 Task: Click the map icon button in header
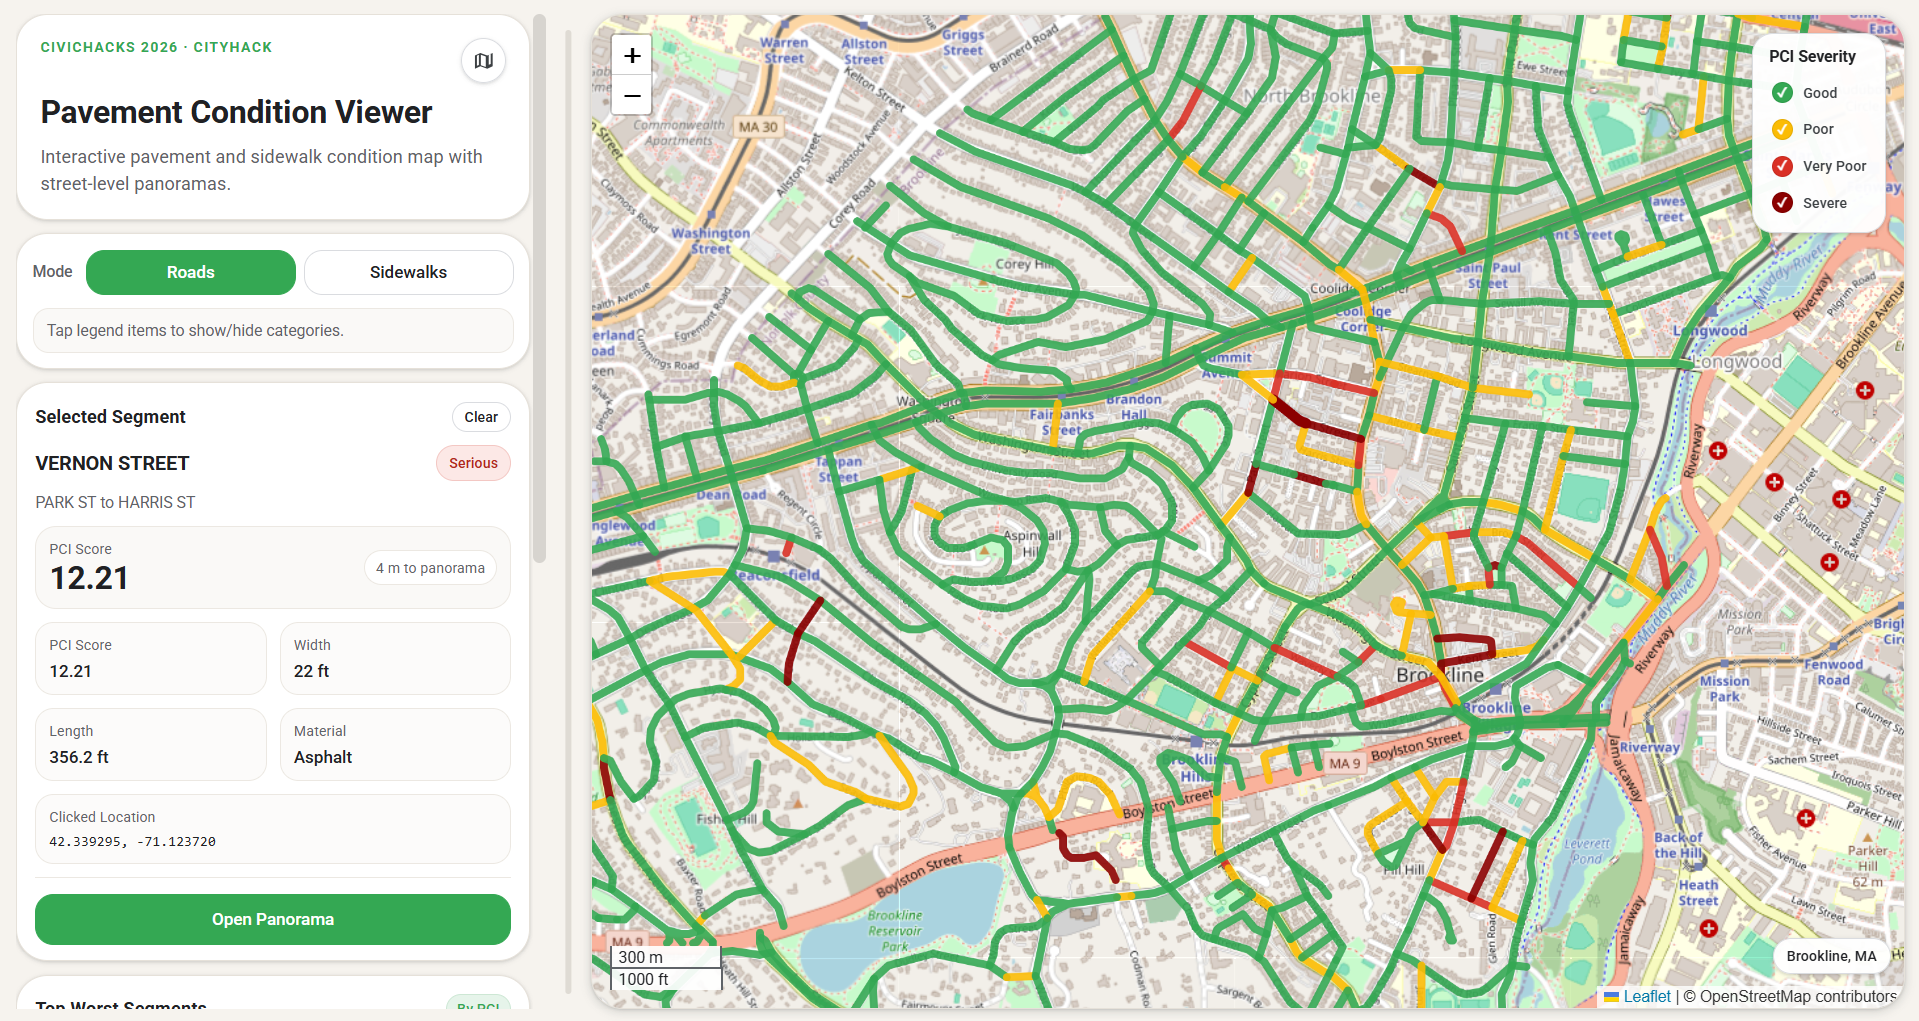tap(483, 61)
